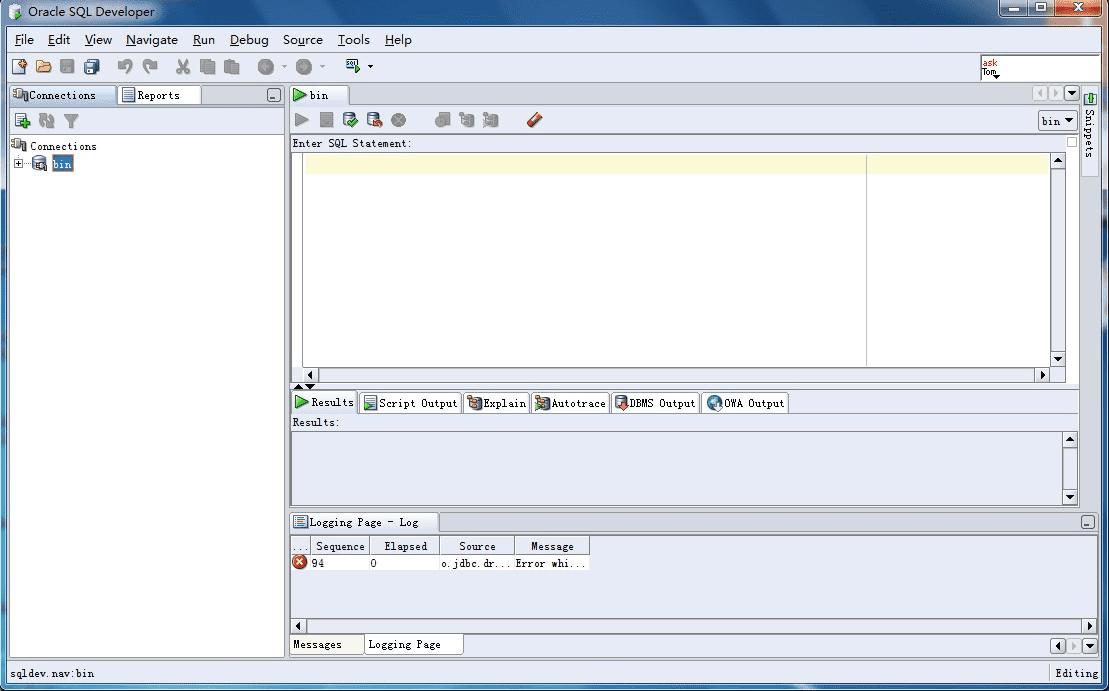The width and height of the screenshot is (1109, 691).
Task: Click the Filter funnel icon in Connections panel
Action: (71, 121)
